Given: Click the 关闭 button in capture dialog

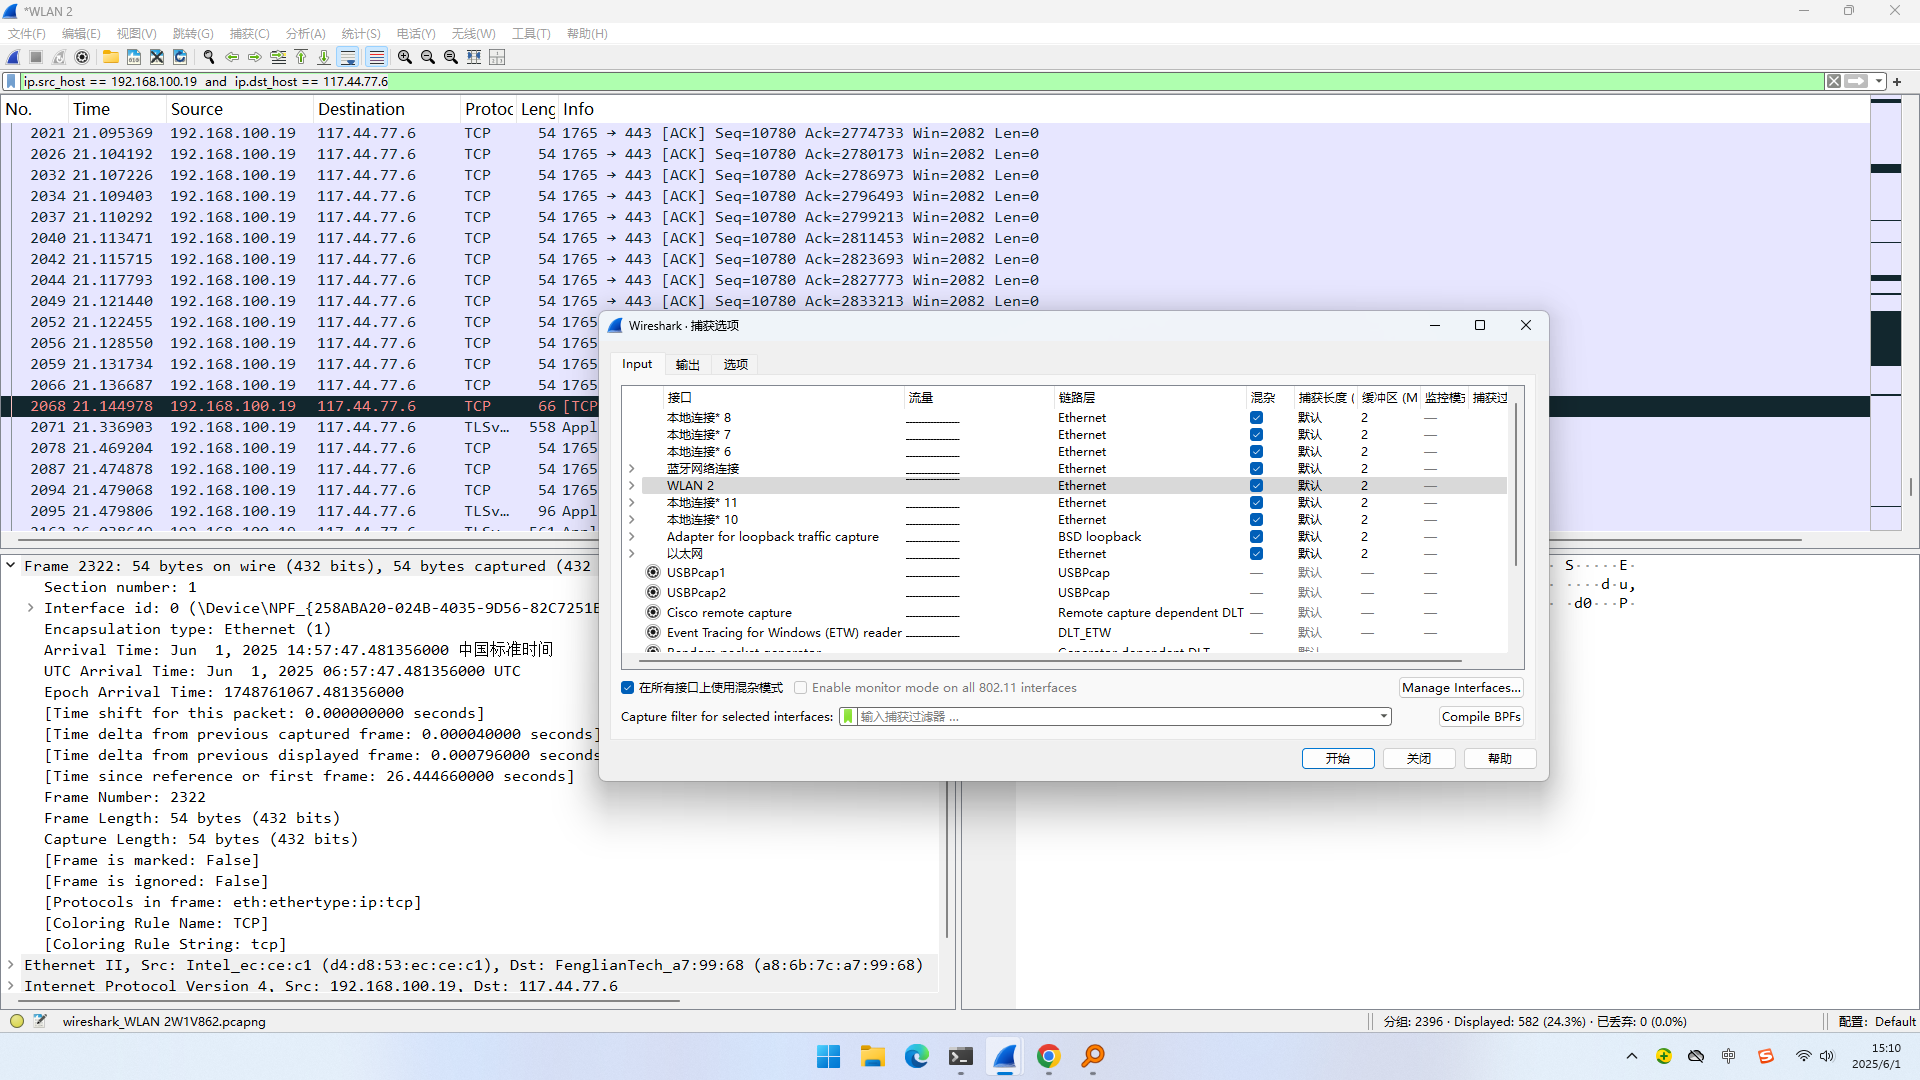Looking at the screenshot, I should point(1418,759).
